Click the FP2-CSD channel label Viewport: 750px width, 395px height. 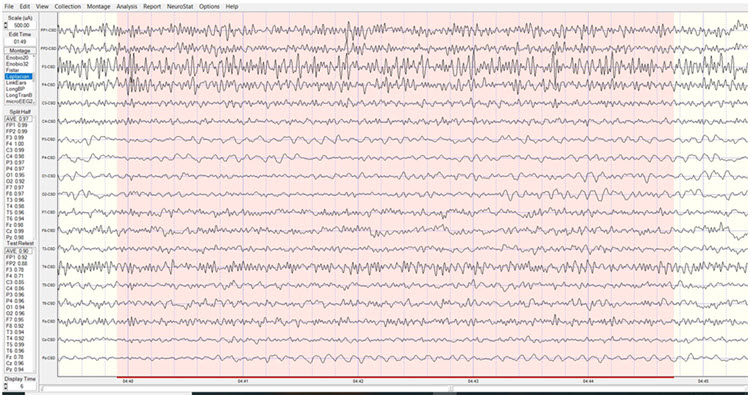[x=48, y=48]
